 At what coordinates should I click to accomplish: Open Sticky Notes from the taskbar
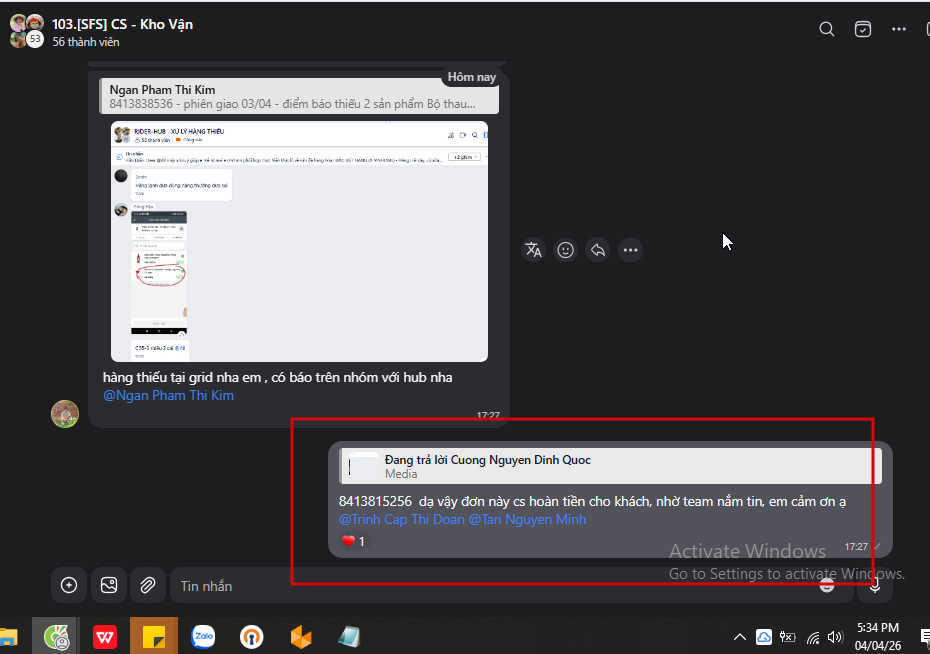[x=154, y=637]
